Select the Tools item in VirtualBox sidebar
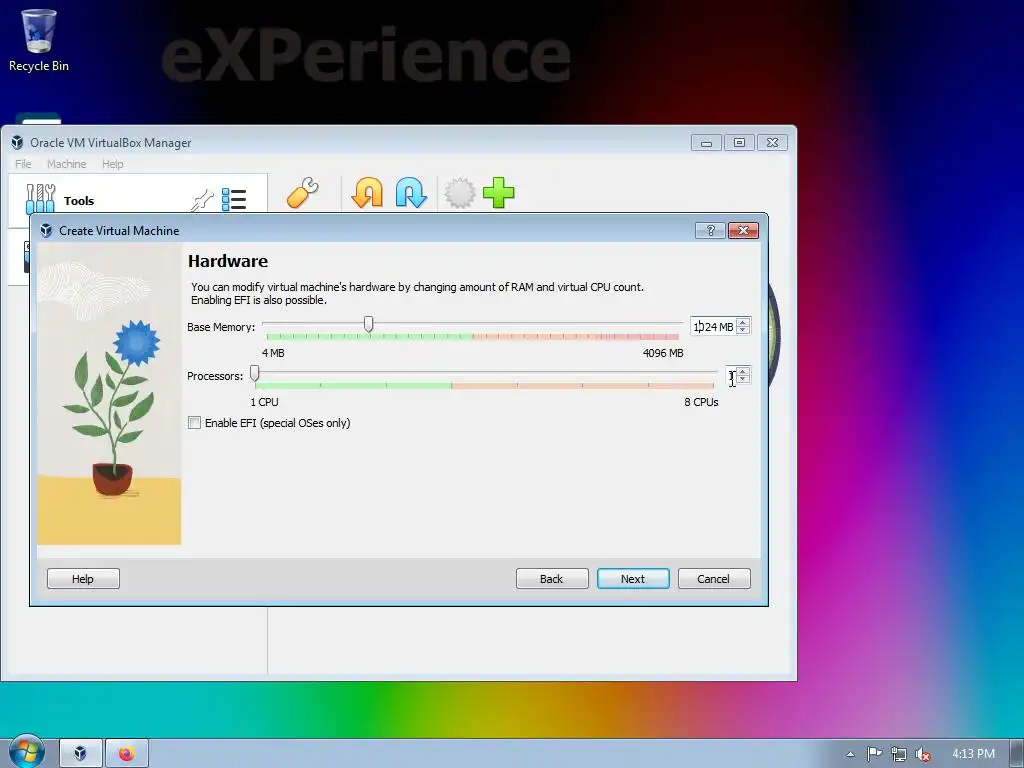The width and height of the screenshot is (1024, 768). (x=138, y=200)
